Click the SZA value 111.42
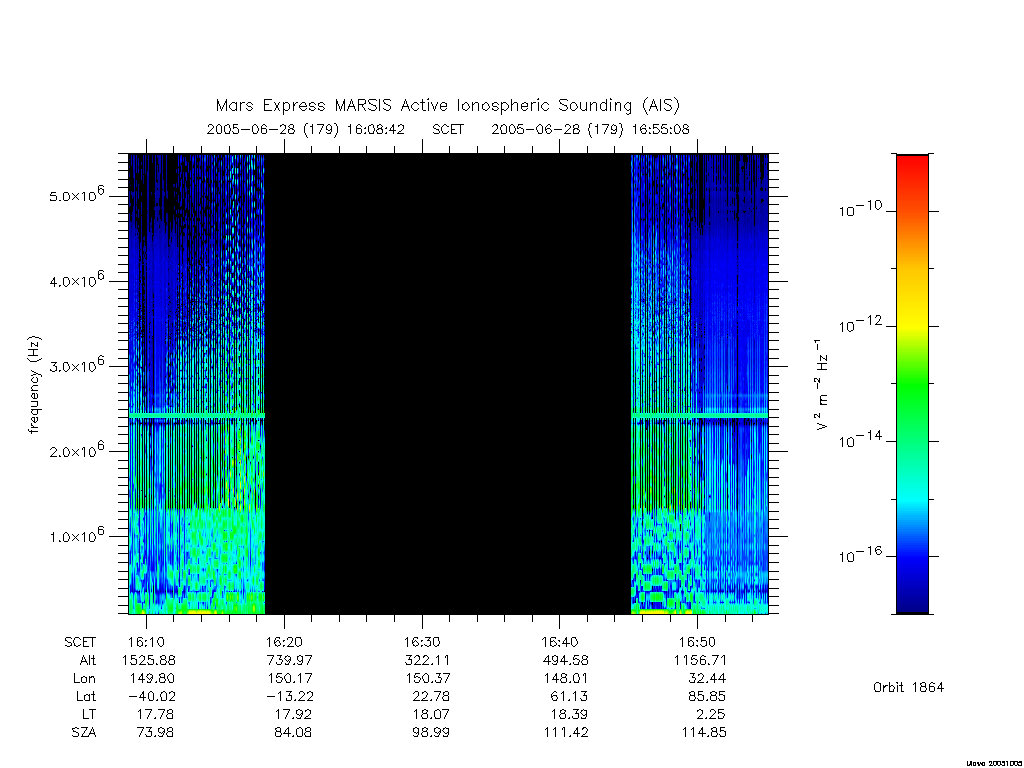The image size is (1024, 768). point(566,733)
